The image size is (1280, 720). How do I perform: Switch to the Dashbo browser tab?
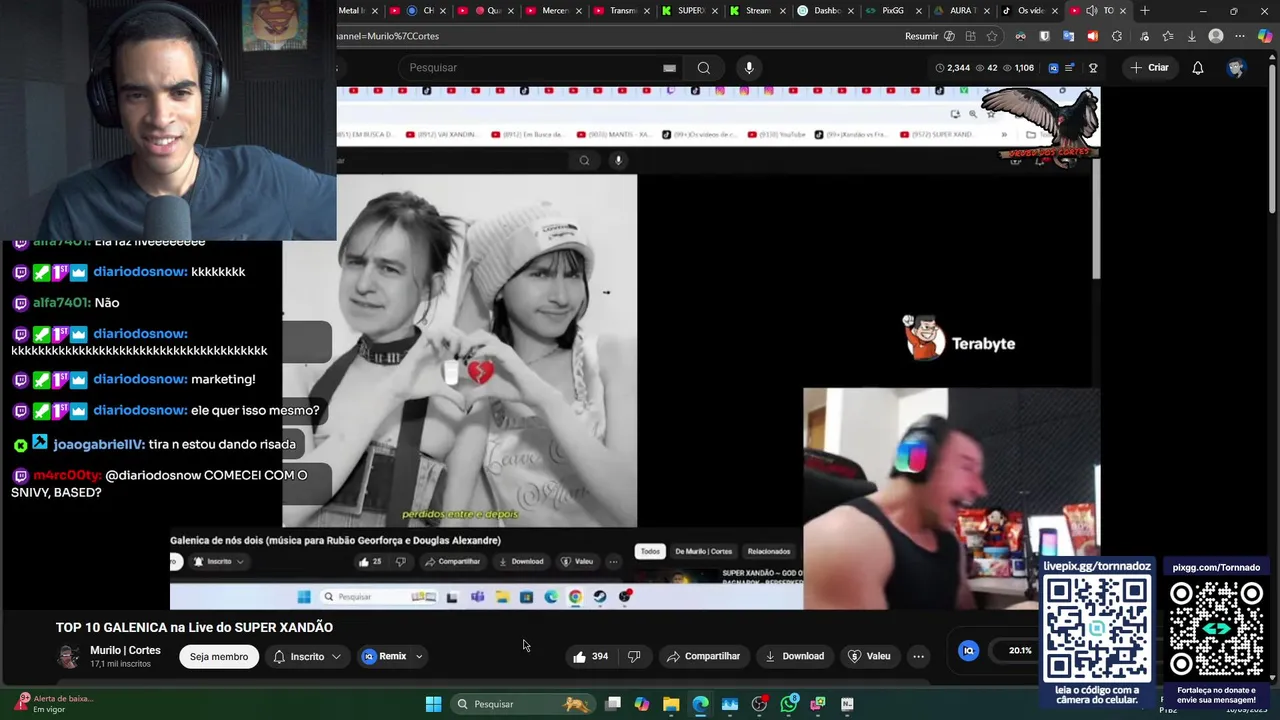(x=818, y=11)
